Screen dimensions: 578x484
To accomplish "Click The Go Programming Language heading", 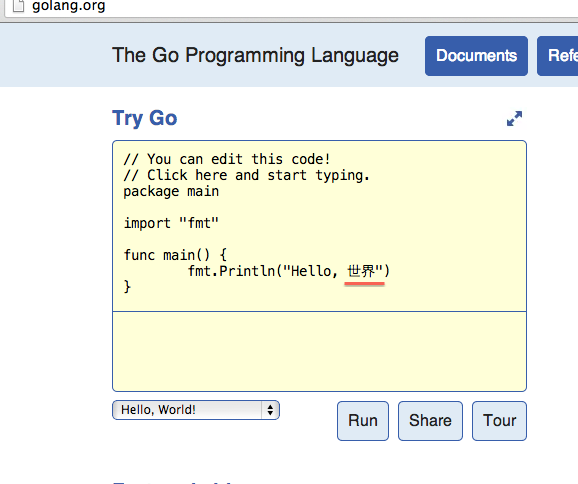I will point(255,55).
